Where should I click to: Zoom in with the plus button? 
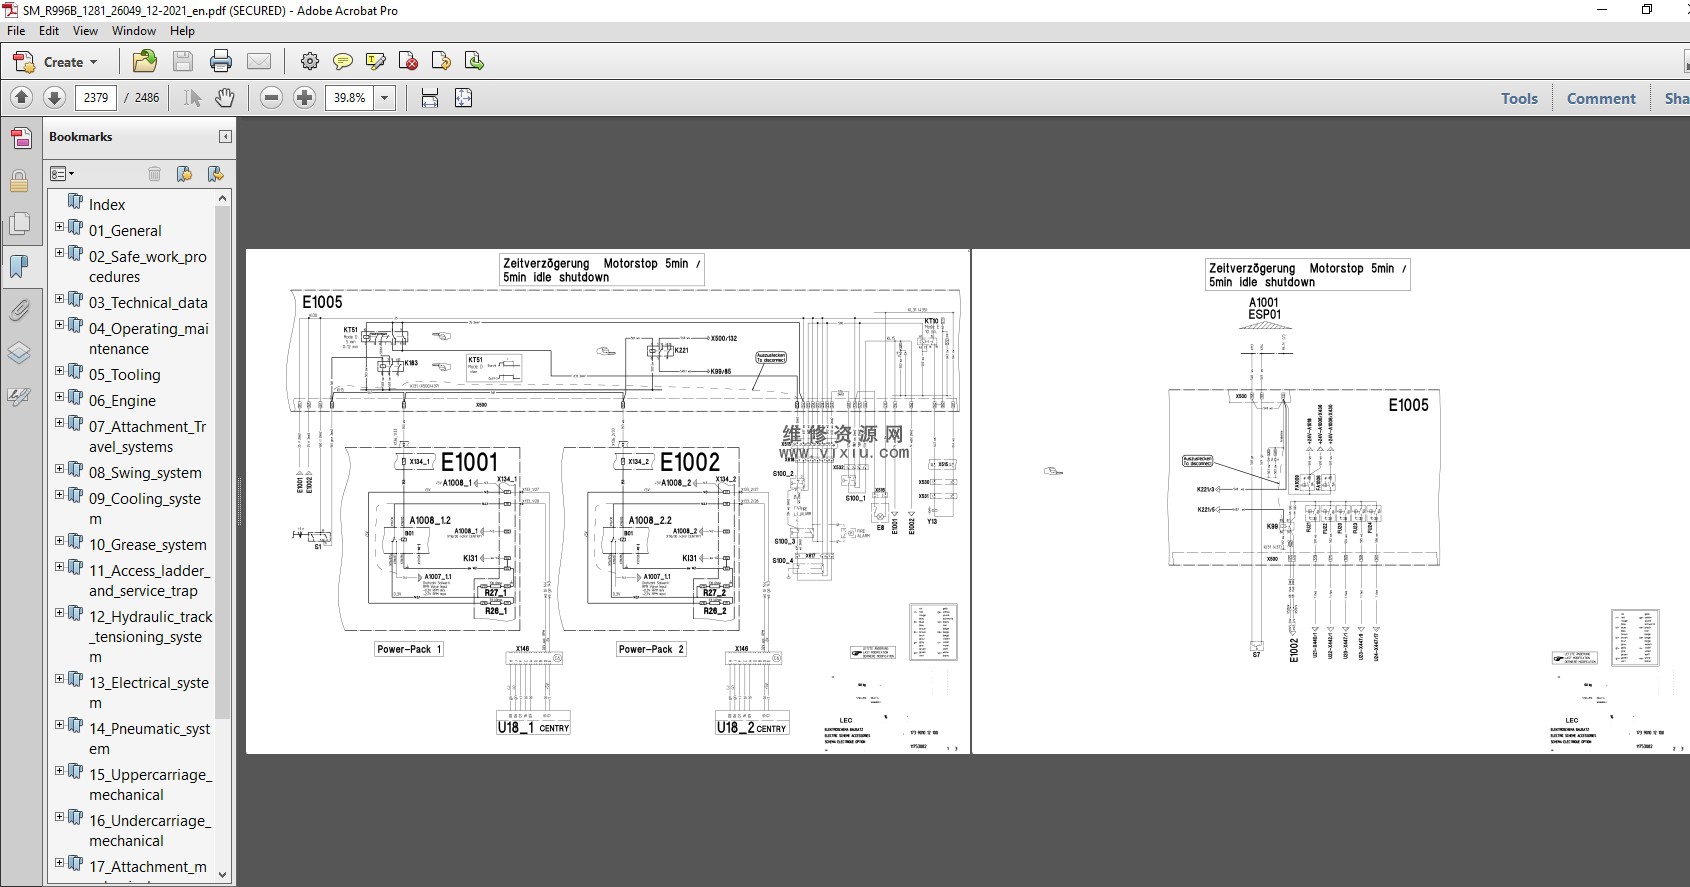point(305,98)
